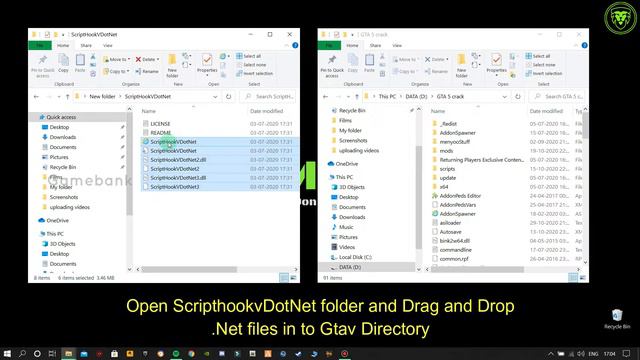Open Pictures in ScriptHookVDotNet window sidebar
The width and height of the screenshot is (640, 360).
(59, 157)
